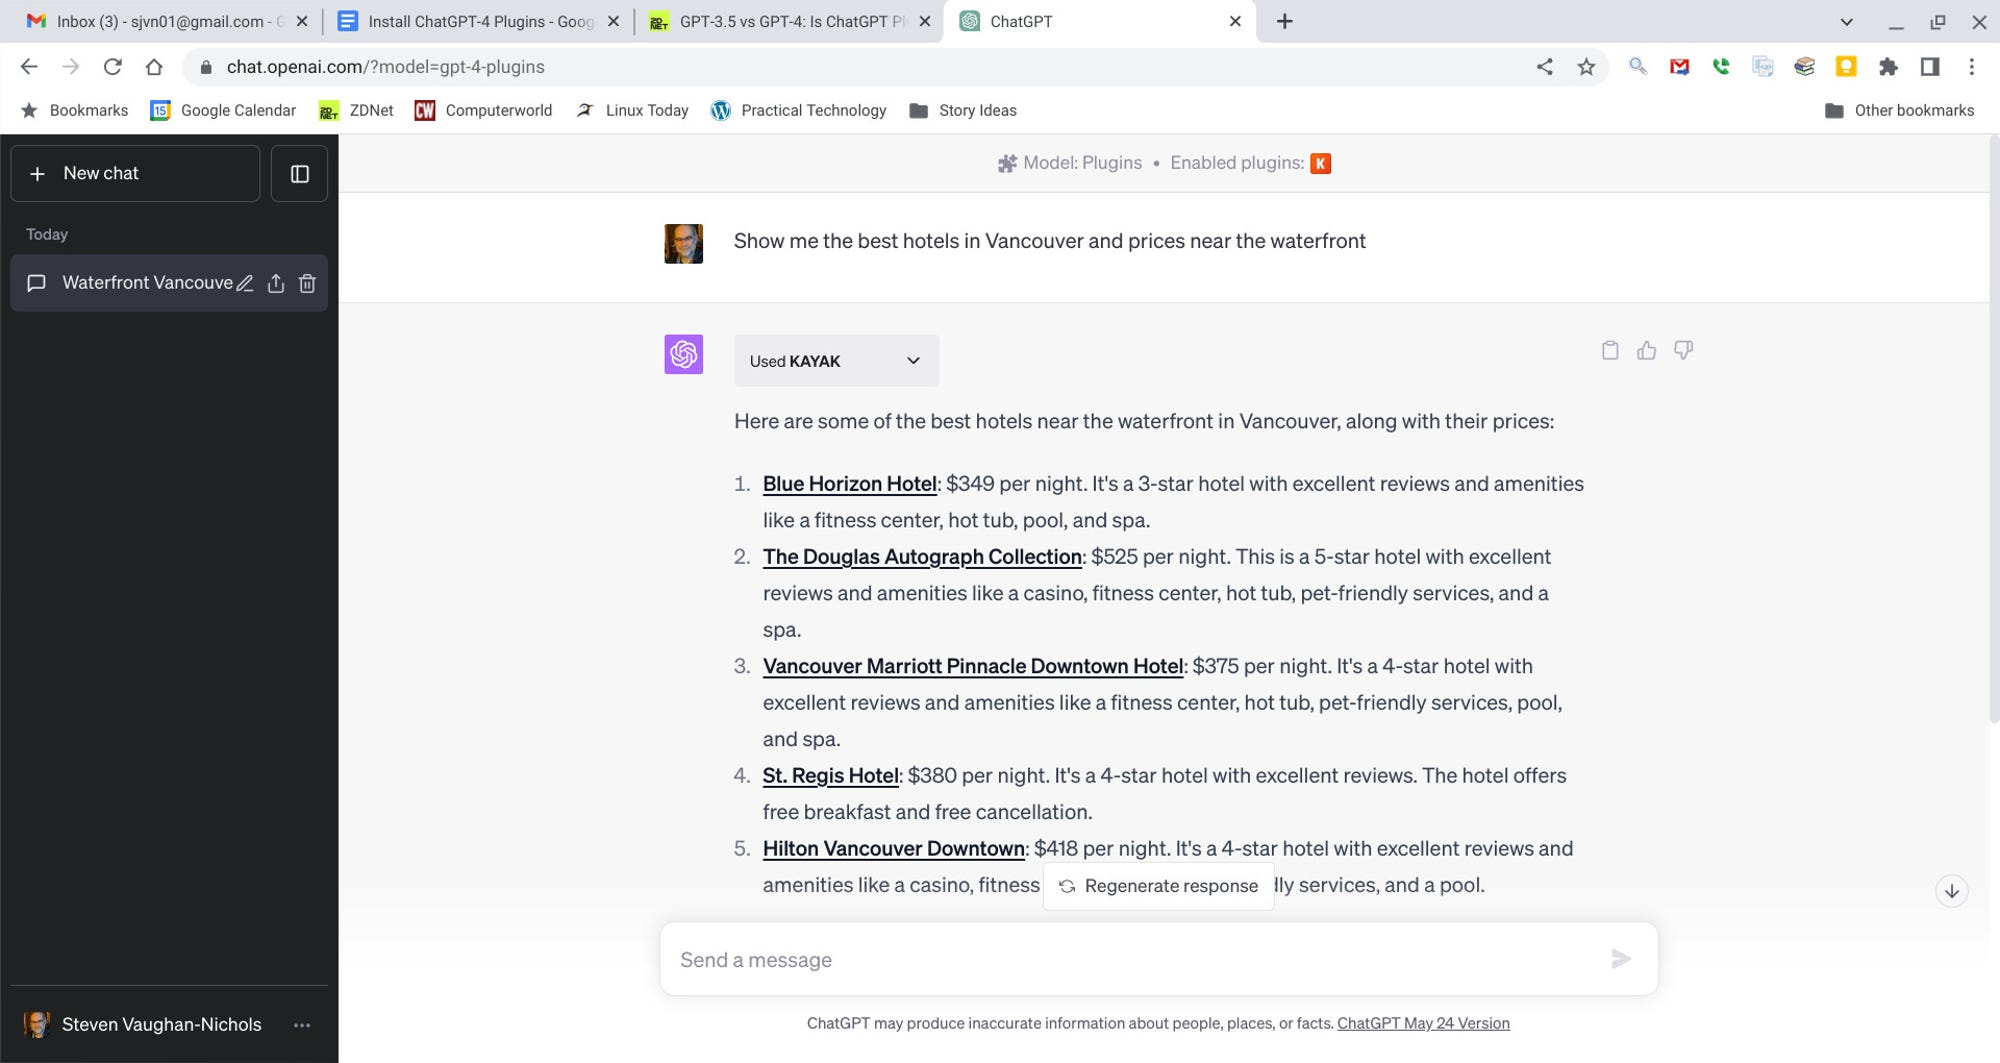Share the Waterfront Vancouver chat
The image size is (2000, 1063).
[276, 283]
